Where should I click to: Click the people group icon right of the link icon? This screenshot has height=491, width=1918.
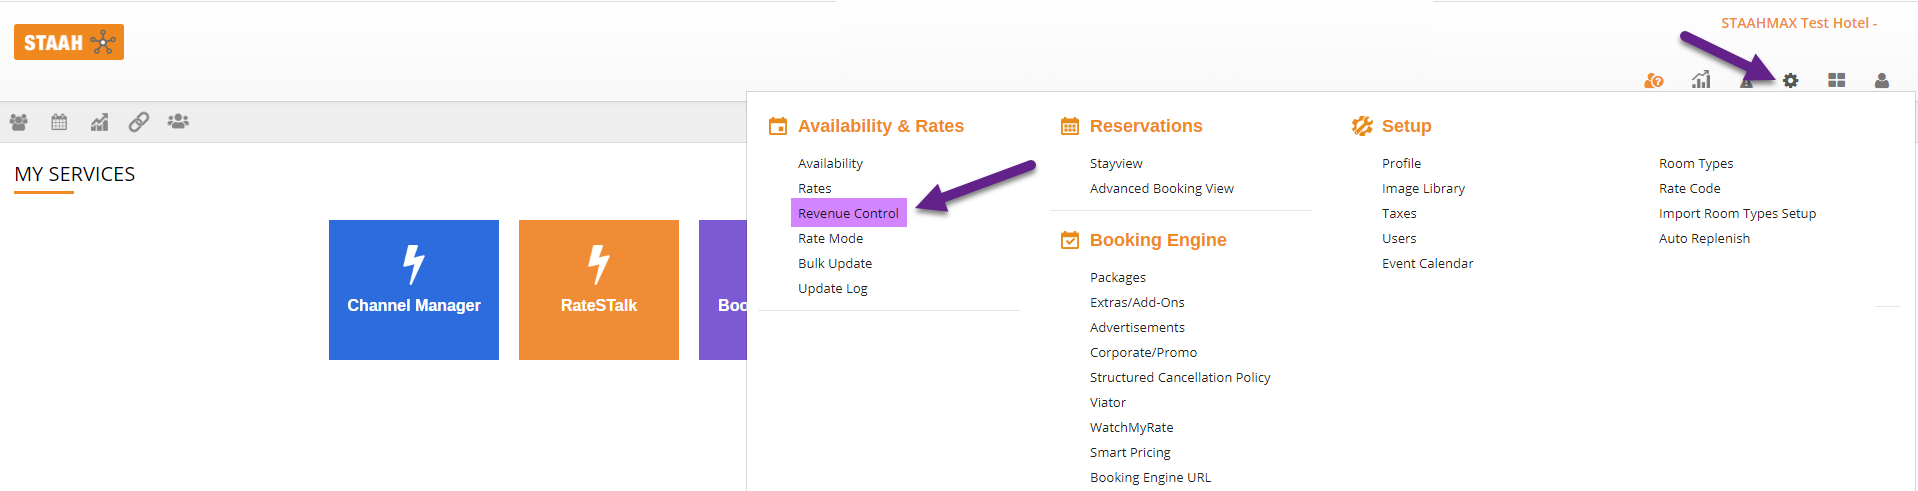coord(178,122)
